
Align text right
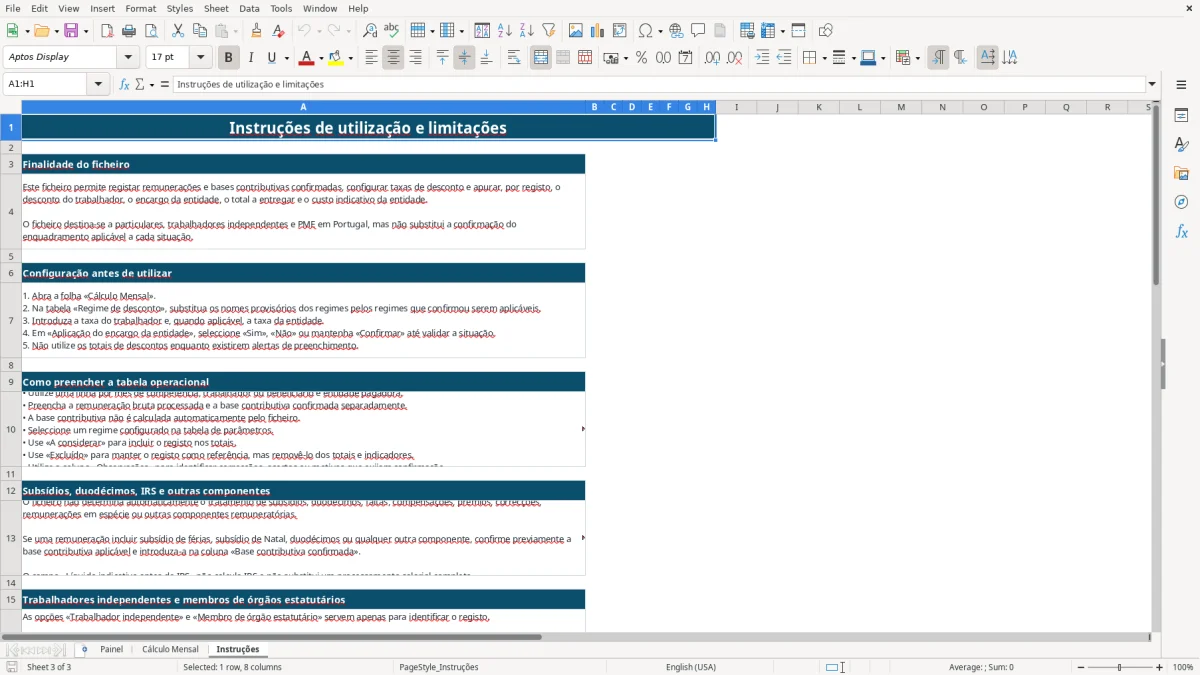416,58
